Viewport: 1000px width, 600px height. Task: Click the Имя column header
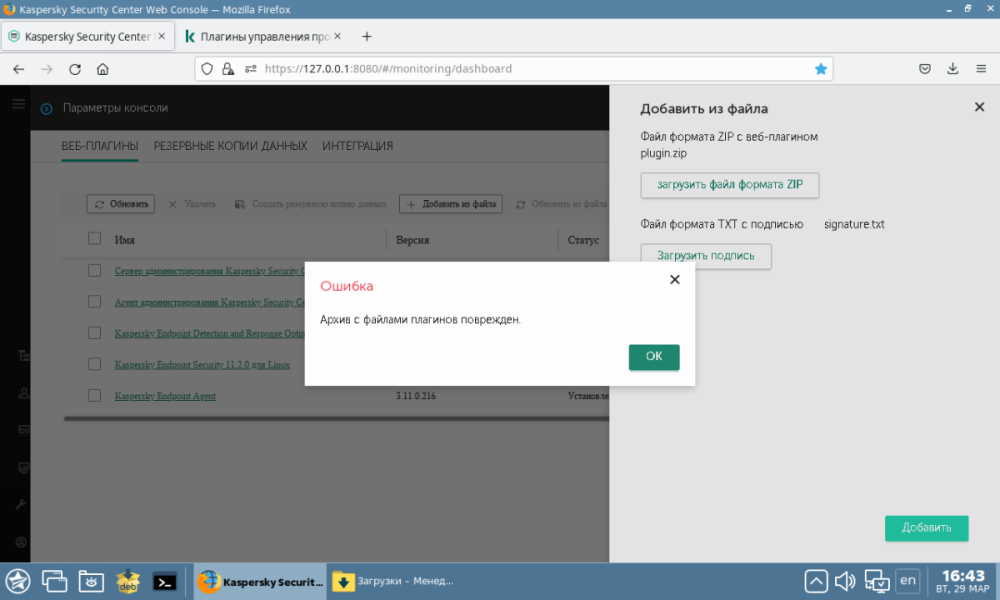[124, 240]
